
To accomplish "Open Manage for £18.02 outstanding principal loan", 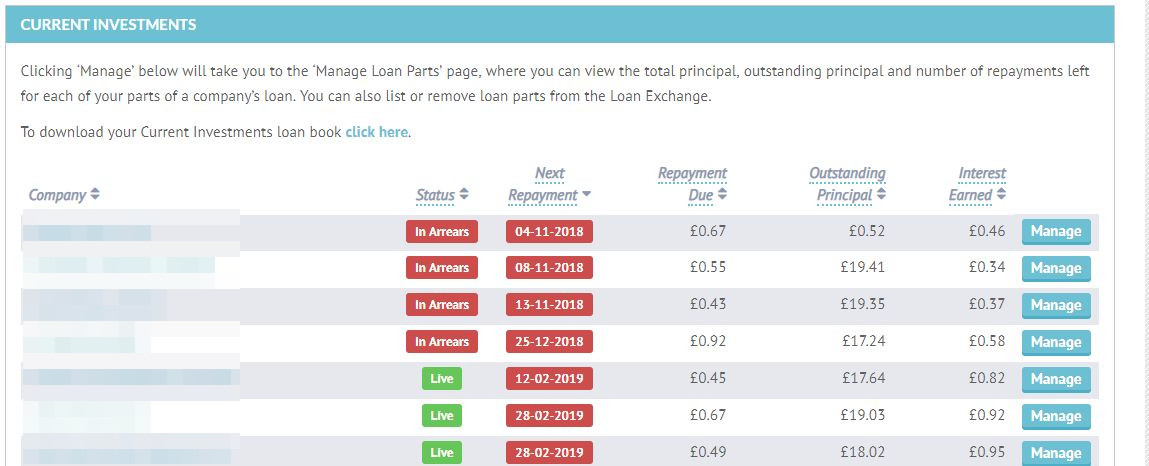I will pos(1056,453).
